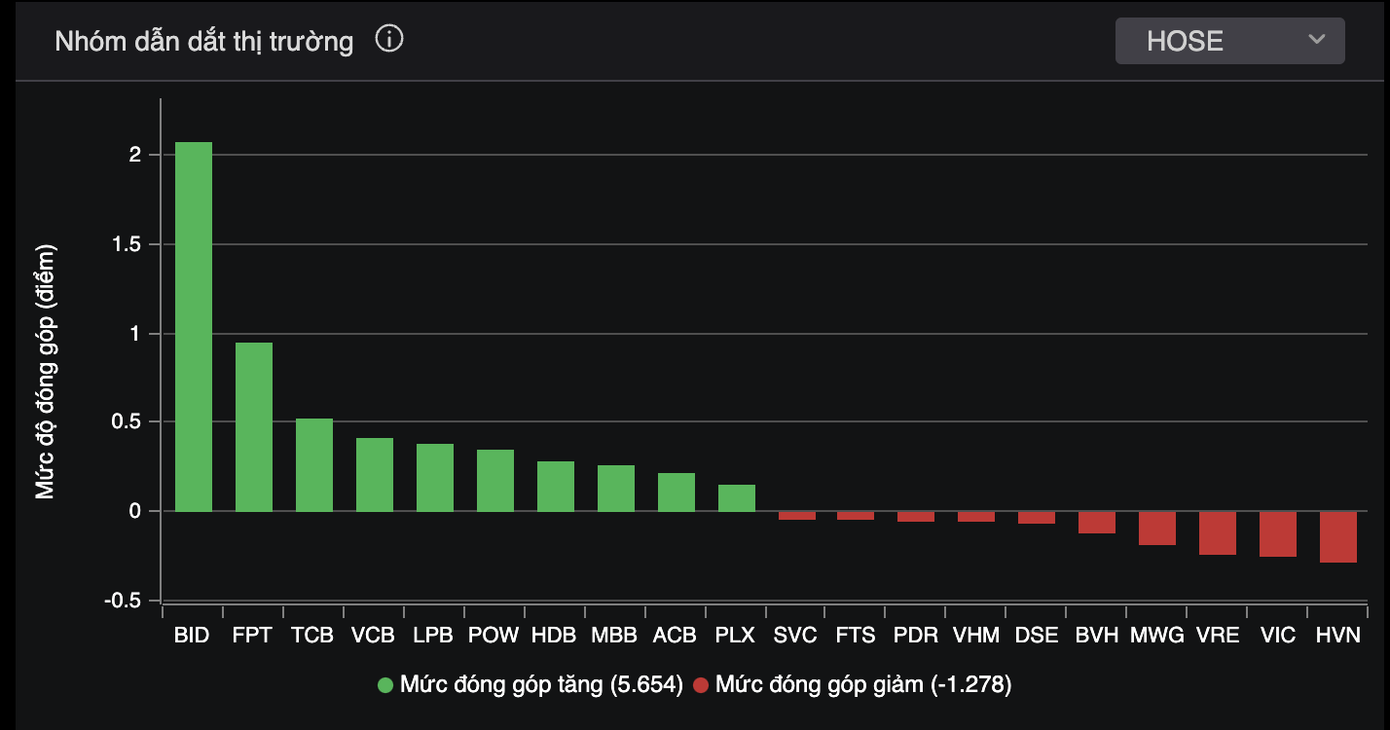Screen dimensions: 1390x730
Task: Open the HOSE exchange dropdown
Action: pos(1229,41)
